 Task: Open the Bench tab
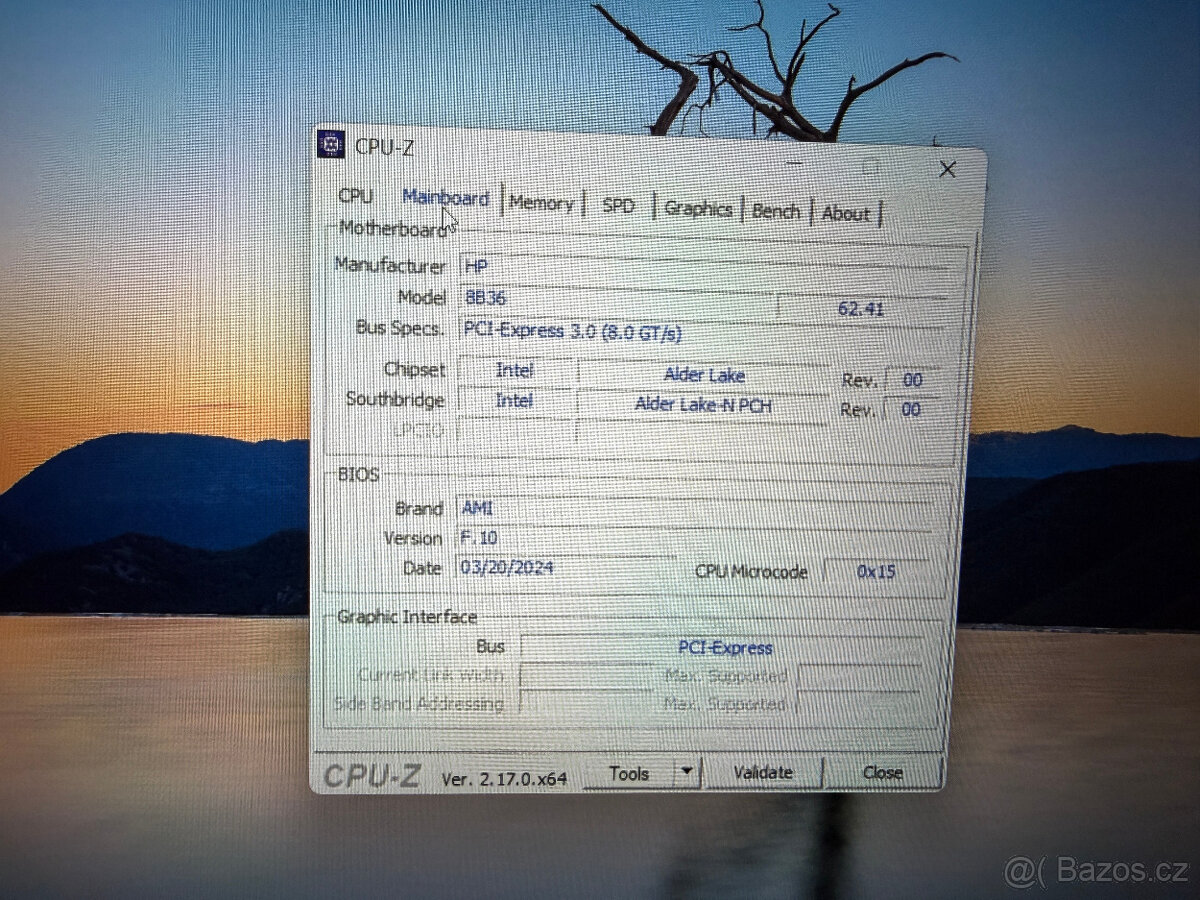point(776,211)
